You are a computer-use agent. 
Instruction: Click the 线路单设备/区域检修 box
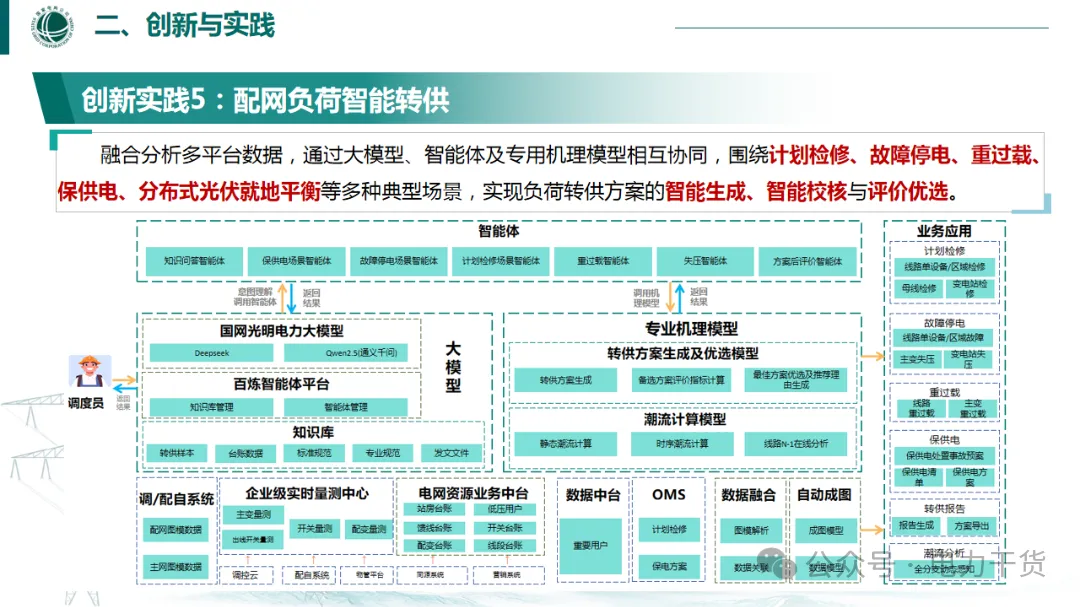tap(945, 267)
